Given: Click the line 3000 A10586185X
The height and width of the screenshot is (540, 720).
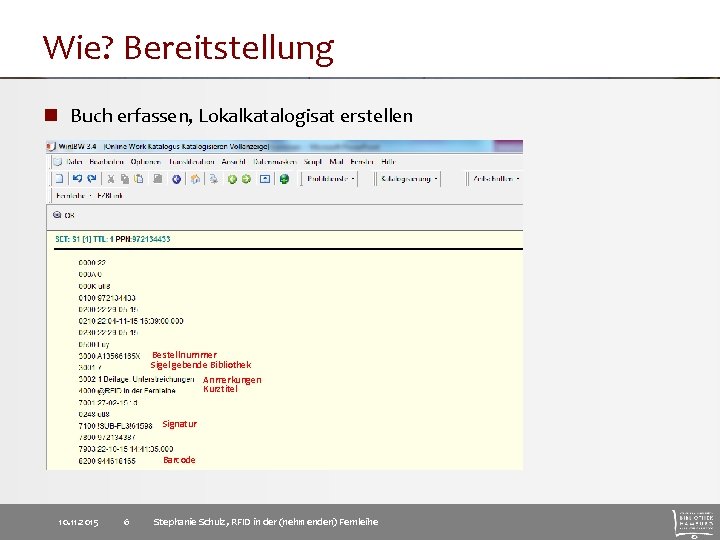Looking at the screenshot, I should 109,356.
